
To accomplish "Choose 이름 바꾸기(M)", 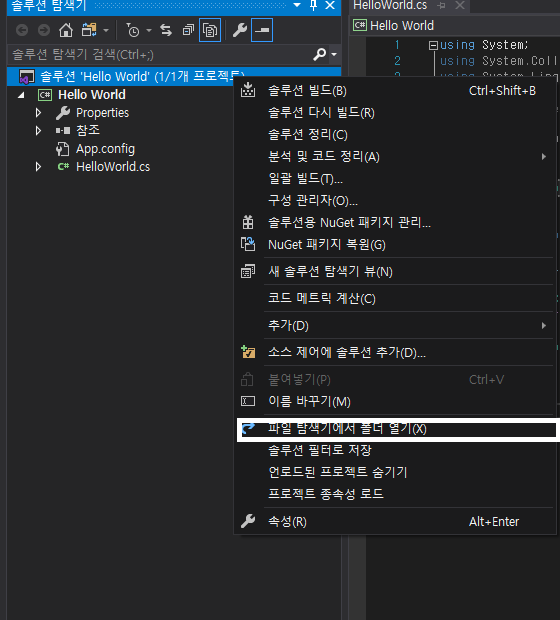I will pos(395,402).
